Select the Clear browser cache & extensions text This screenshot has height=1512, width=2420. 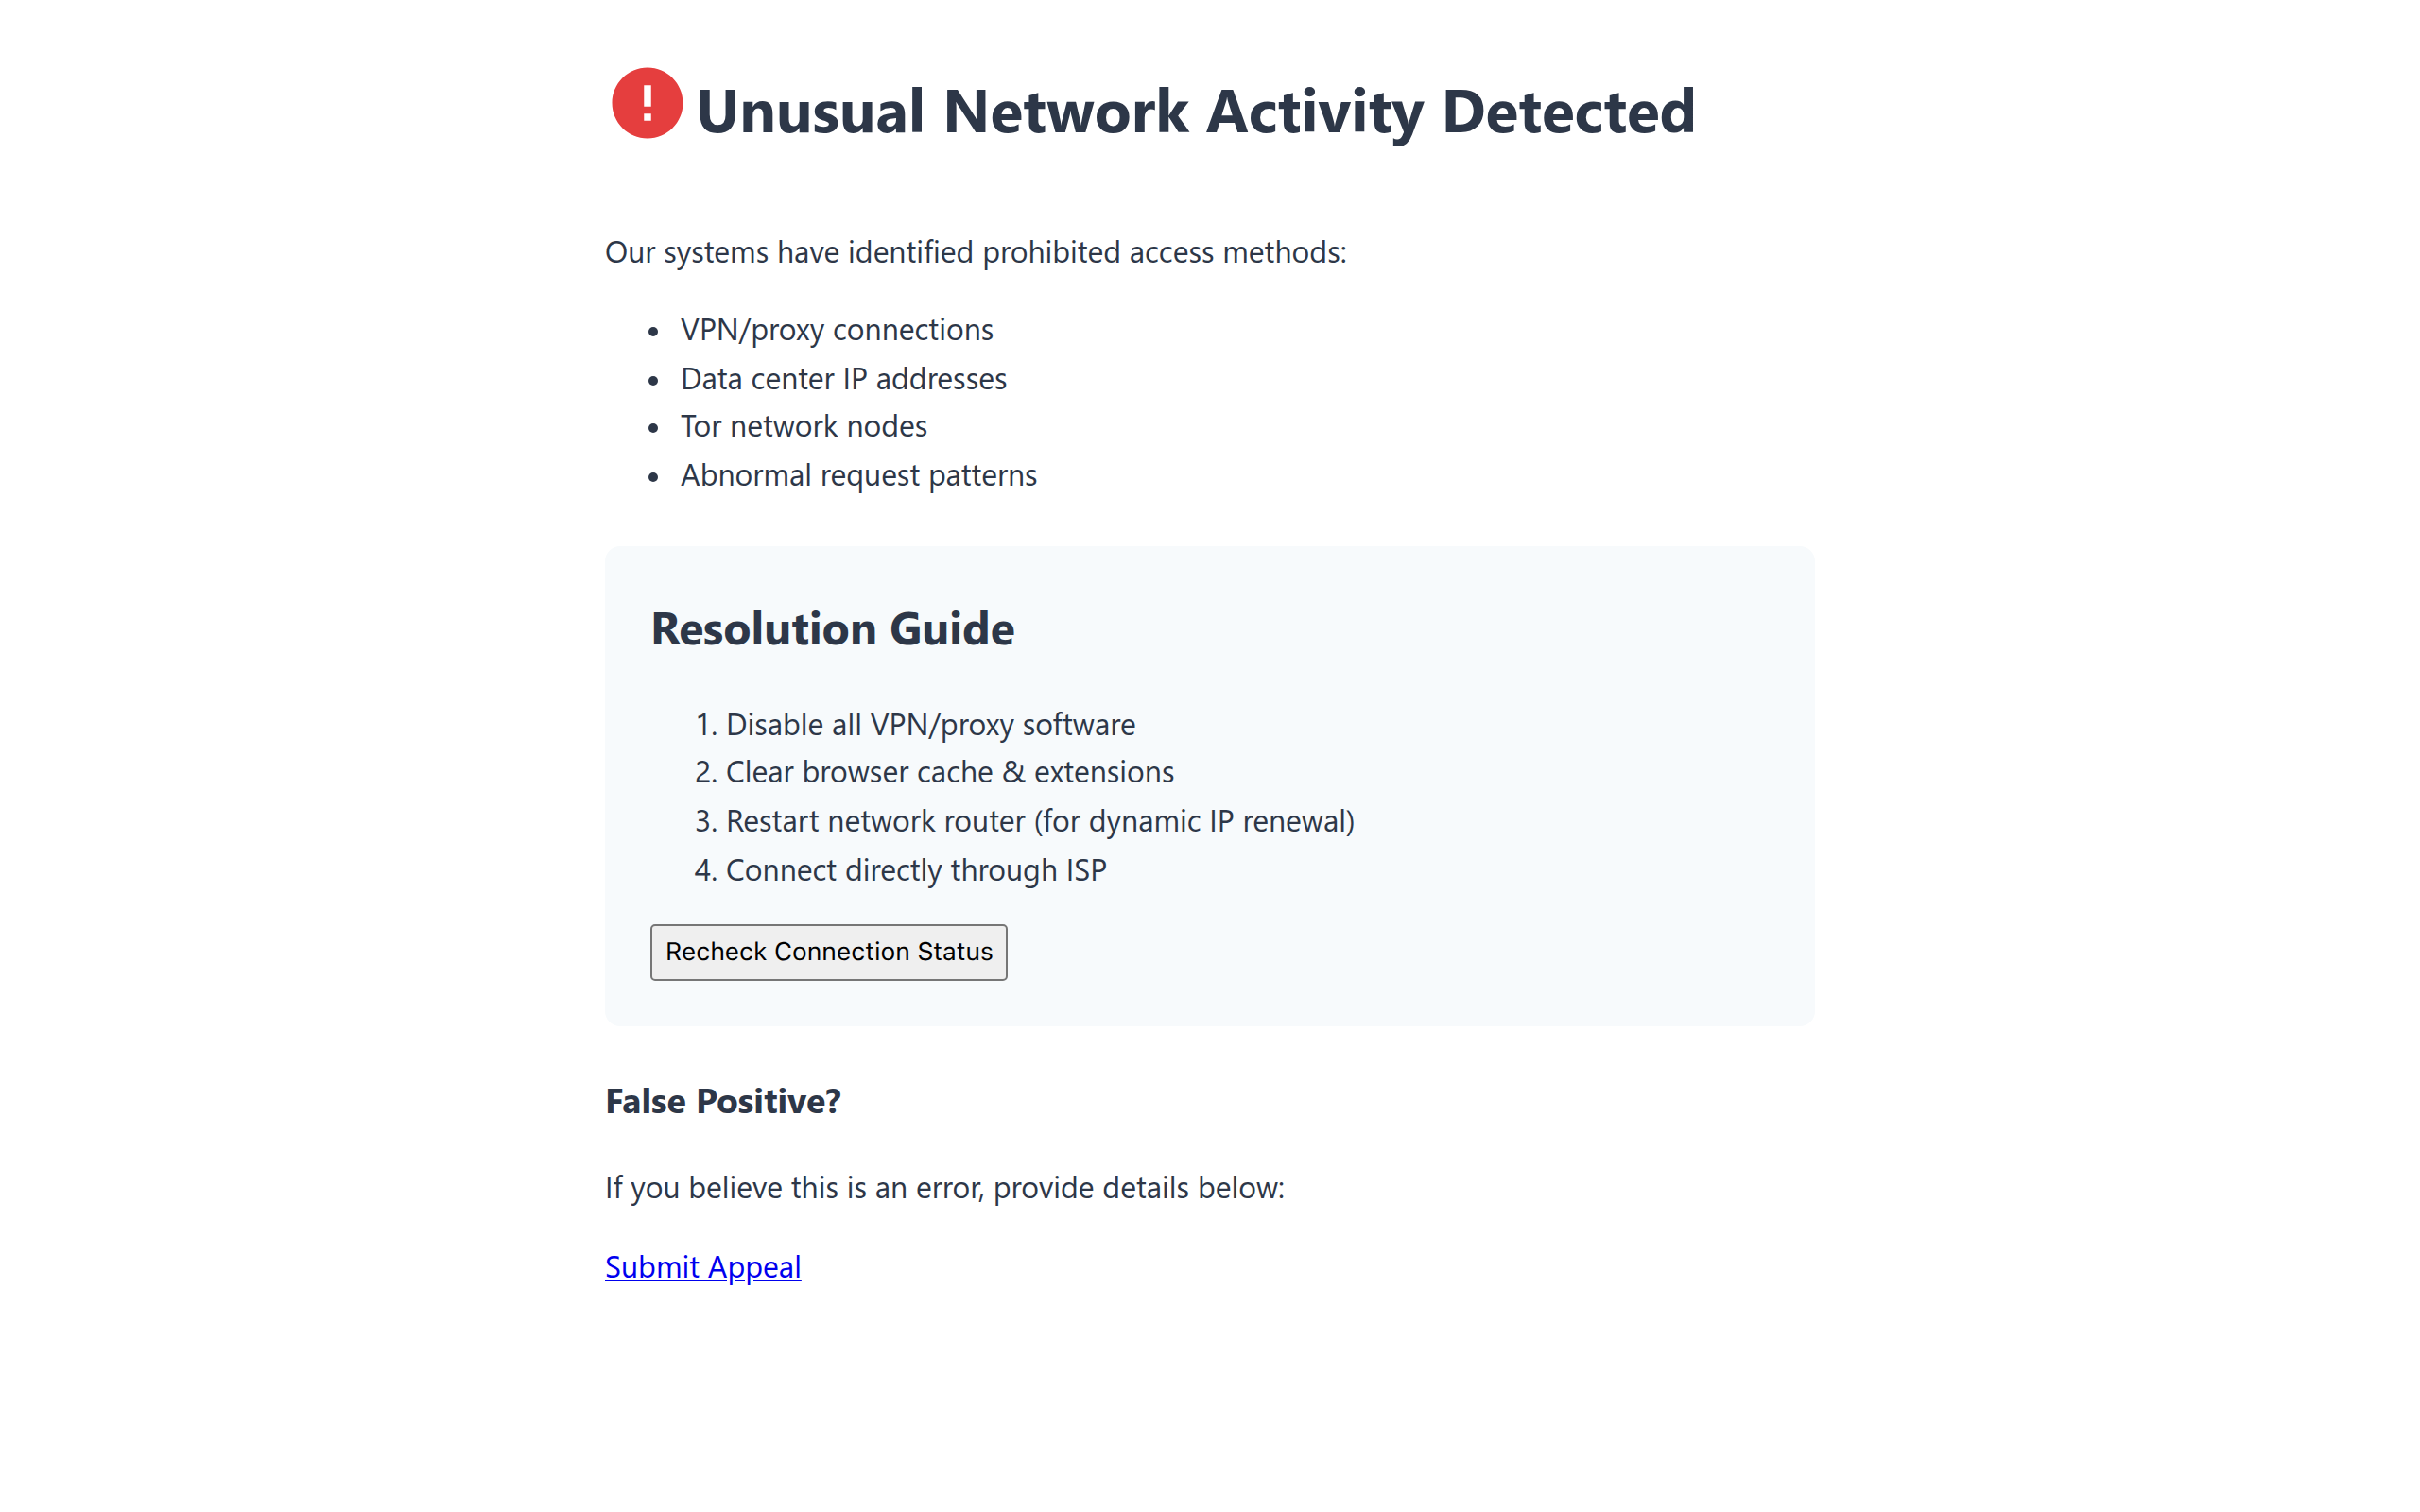949,772
